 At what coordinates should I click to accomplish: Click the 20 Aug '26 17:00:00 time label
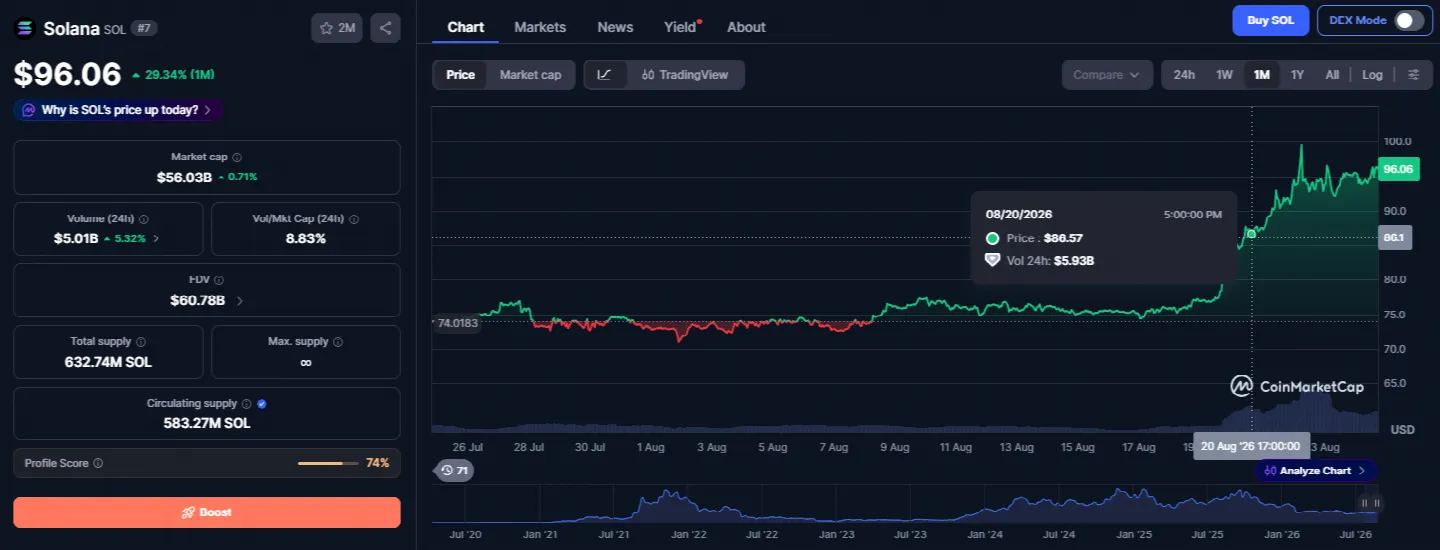click(x=1250, y=446)
